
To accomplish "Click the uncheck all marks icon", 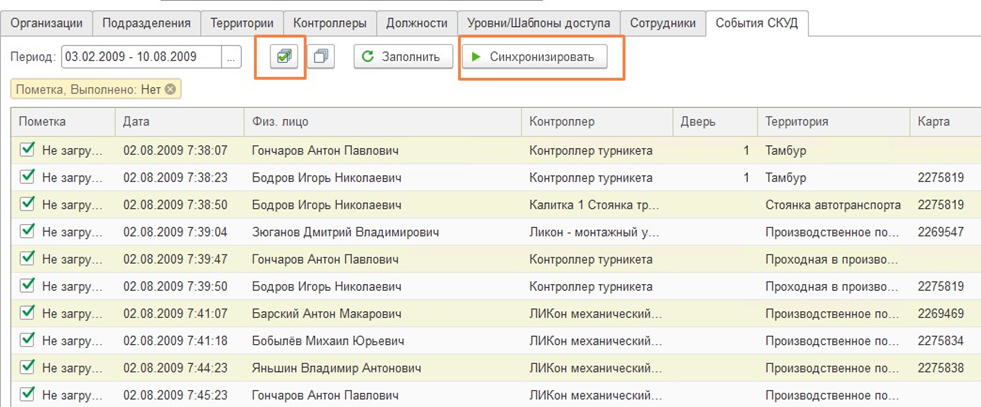I will click(x=321, y=57).
